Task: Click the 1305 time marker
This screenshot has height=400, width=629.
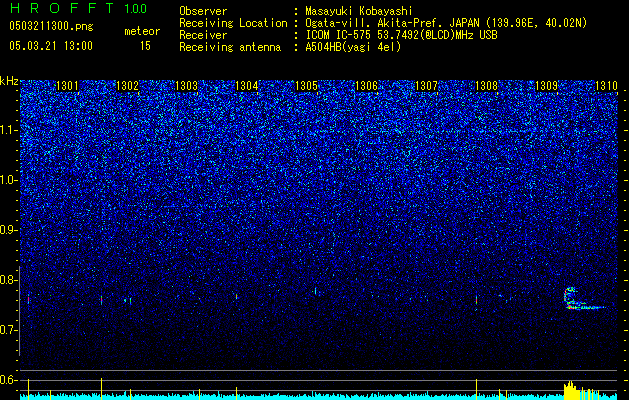Action: (306, 86)
